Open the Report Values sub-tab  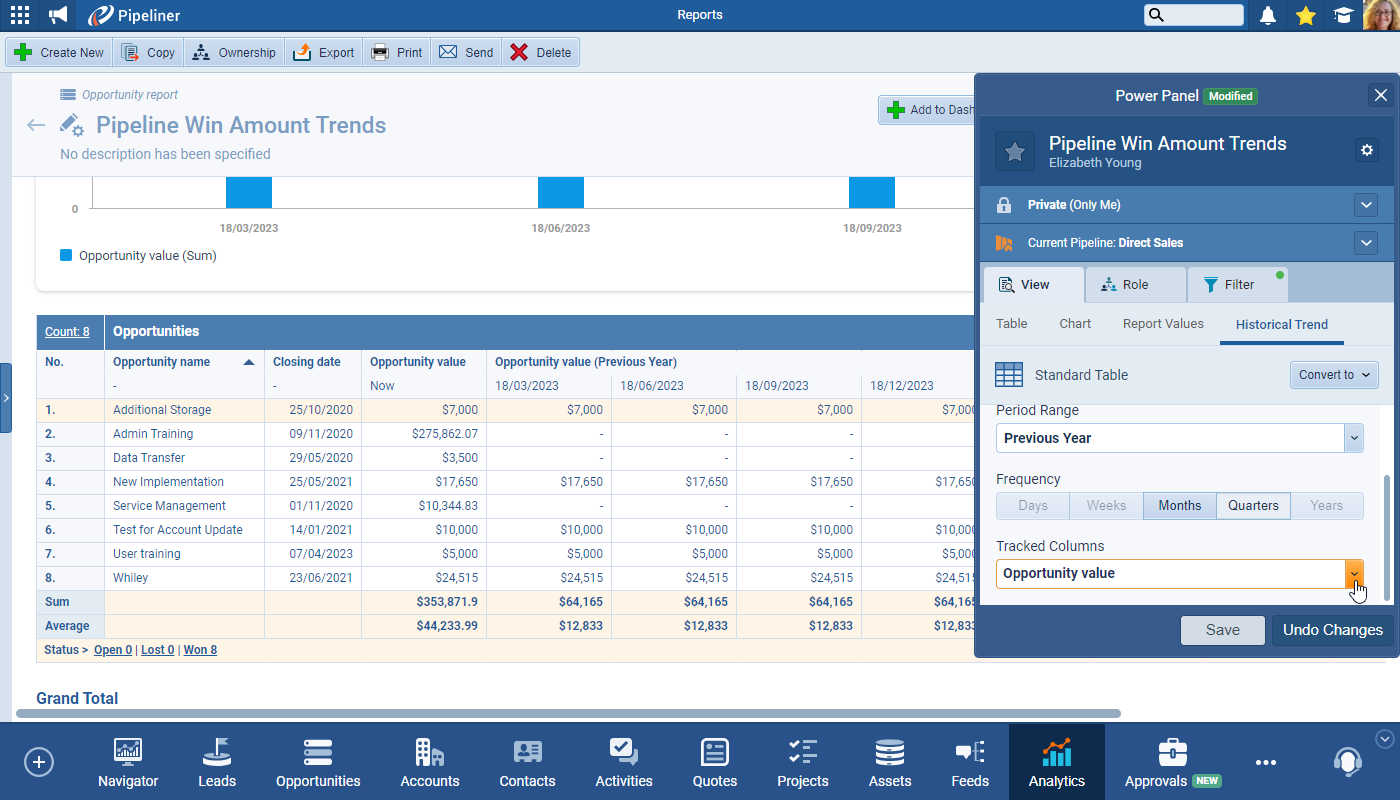[1163, 324]
